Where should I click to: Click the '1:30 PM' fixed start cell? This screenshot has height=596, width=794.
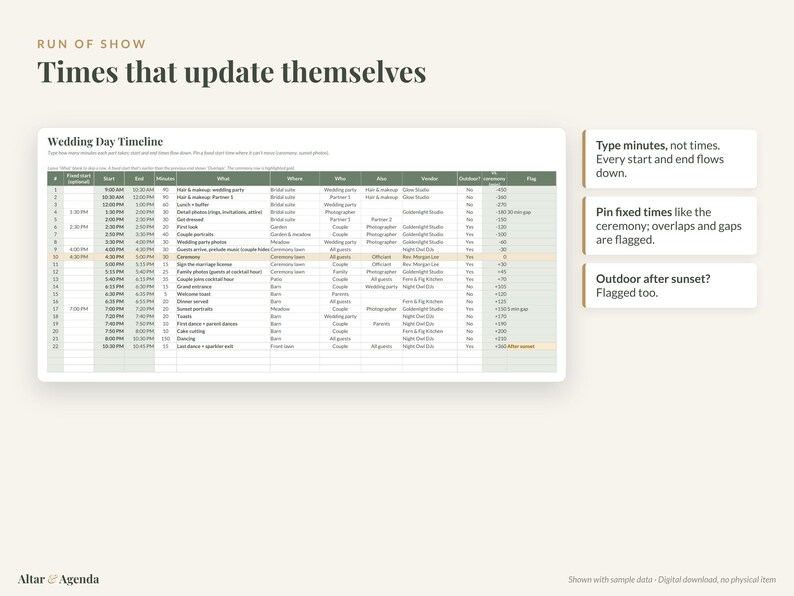point(79,212)
